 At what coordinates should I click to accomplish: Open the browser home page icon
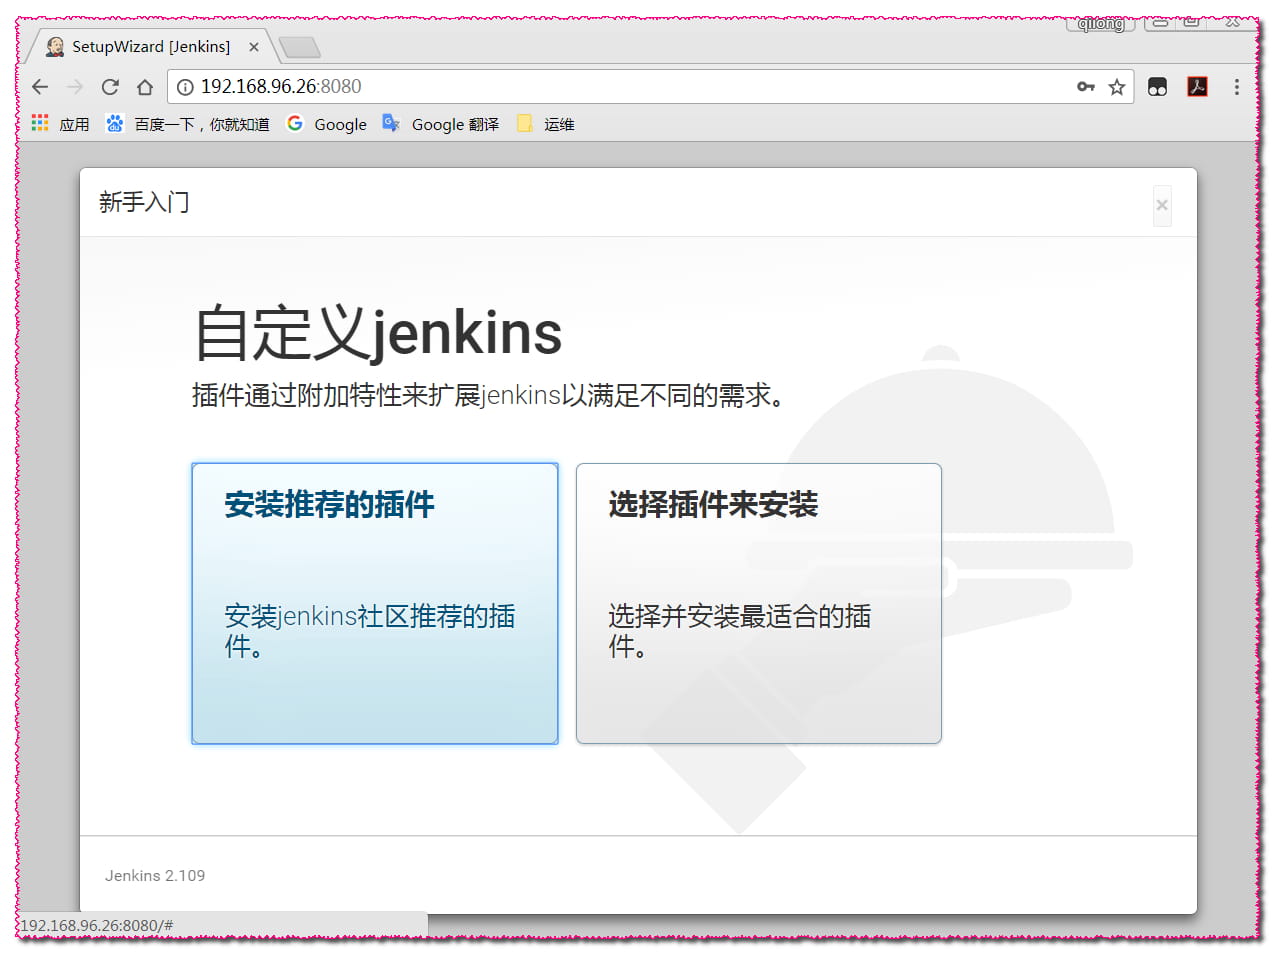(145, 87)
